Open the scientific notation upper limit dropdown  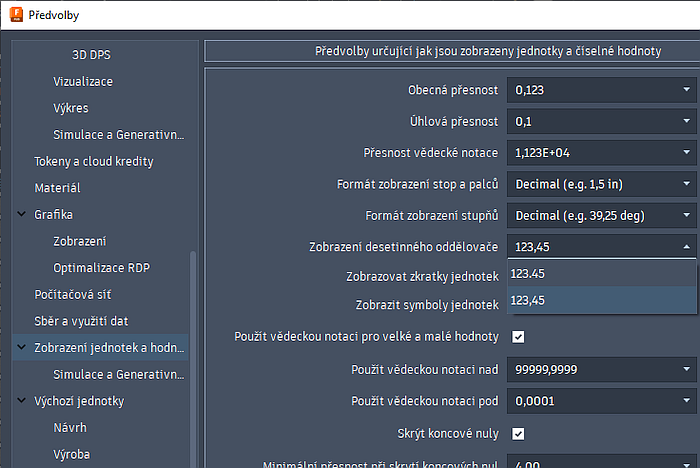click(x=602, y=370)
